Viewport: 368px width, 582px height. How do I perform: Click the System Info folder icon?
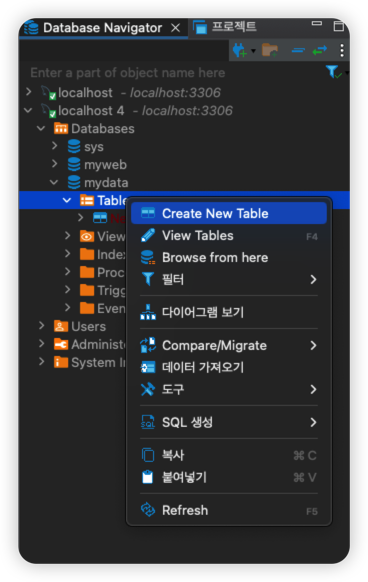(61, 362)
